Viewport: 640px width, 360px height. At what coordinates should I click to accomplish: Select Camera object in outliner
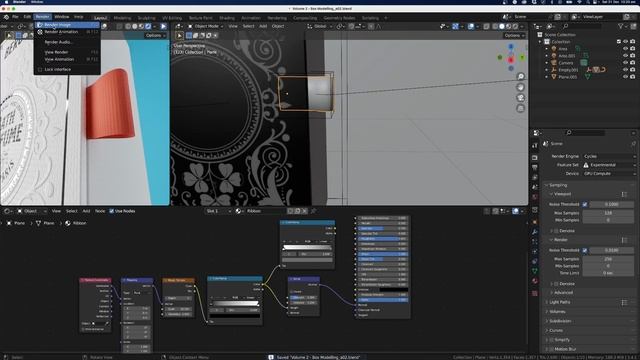[x=566, y=63]
